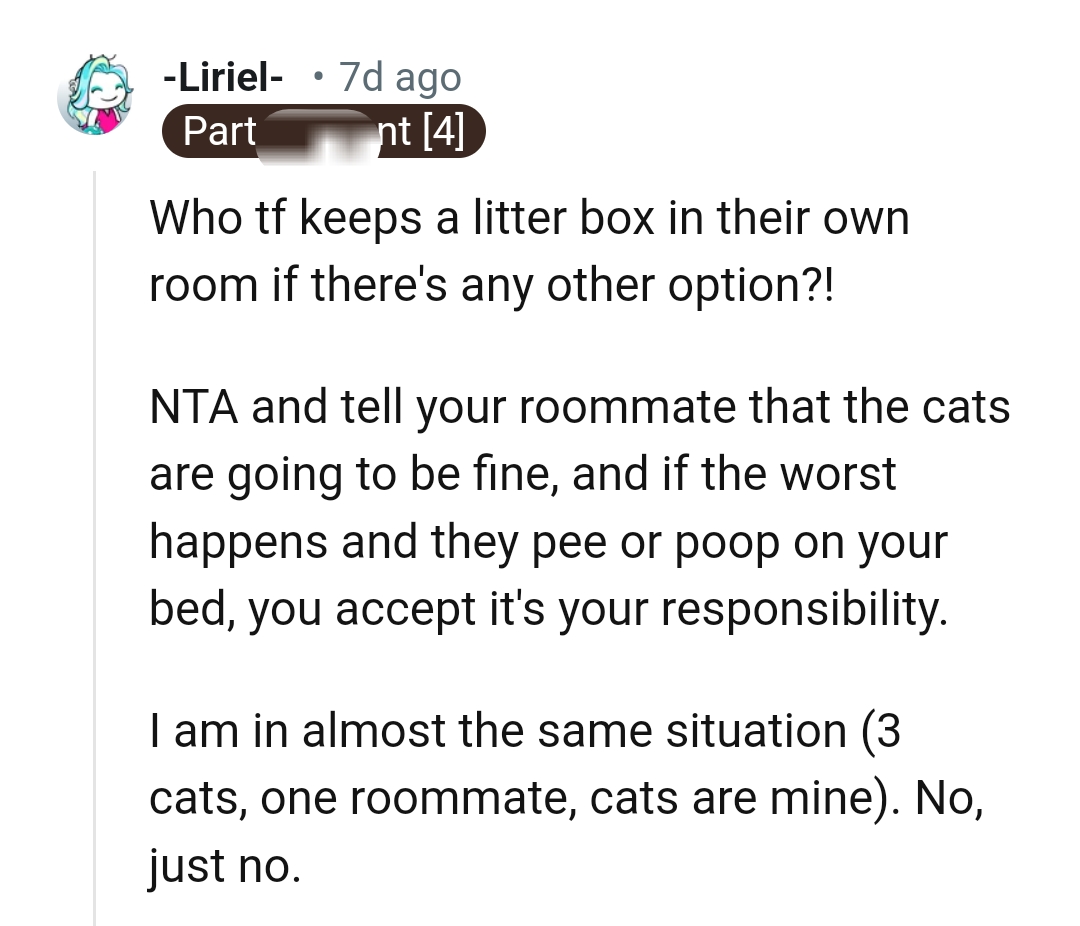The height and width of the screenshot is (926, 1080).
Task: Click the line "are going to be fine"
Action: tap(522, 474)
